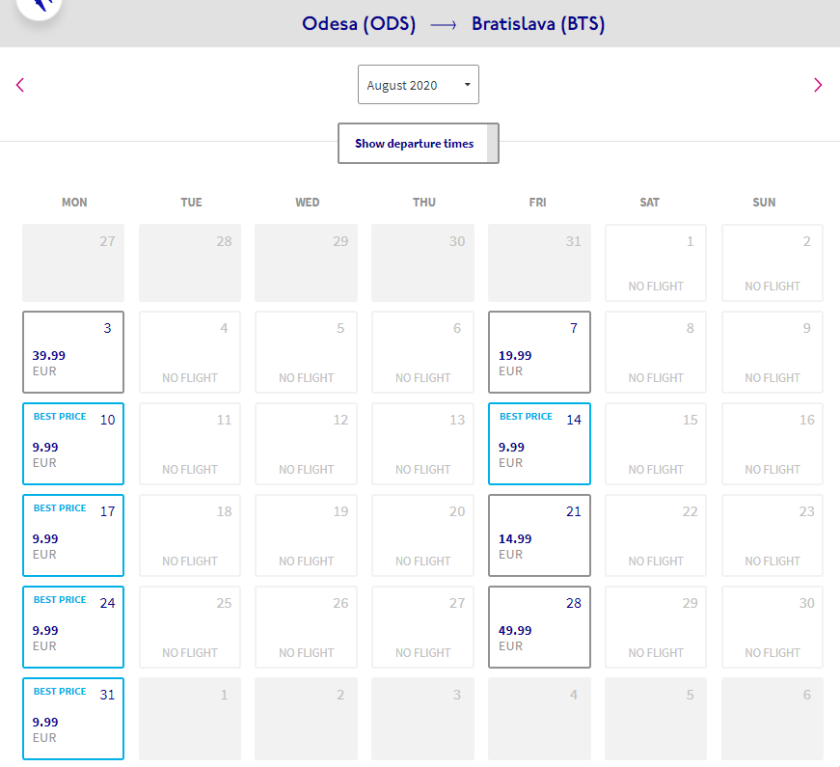Choose the August 31 best price flight
The height and width of the screenshot is (767, 840).
coord(73,718)
